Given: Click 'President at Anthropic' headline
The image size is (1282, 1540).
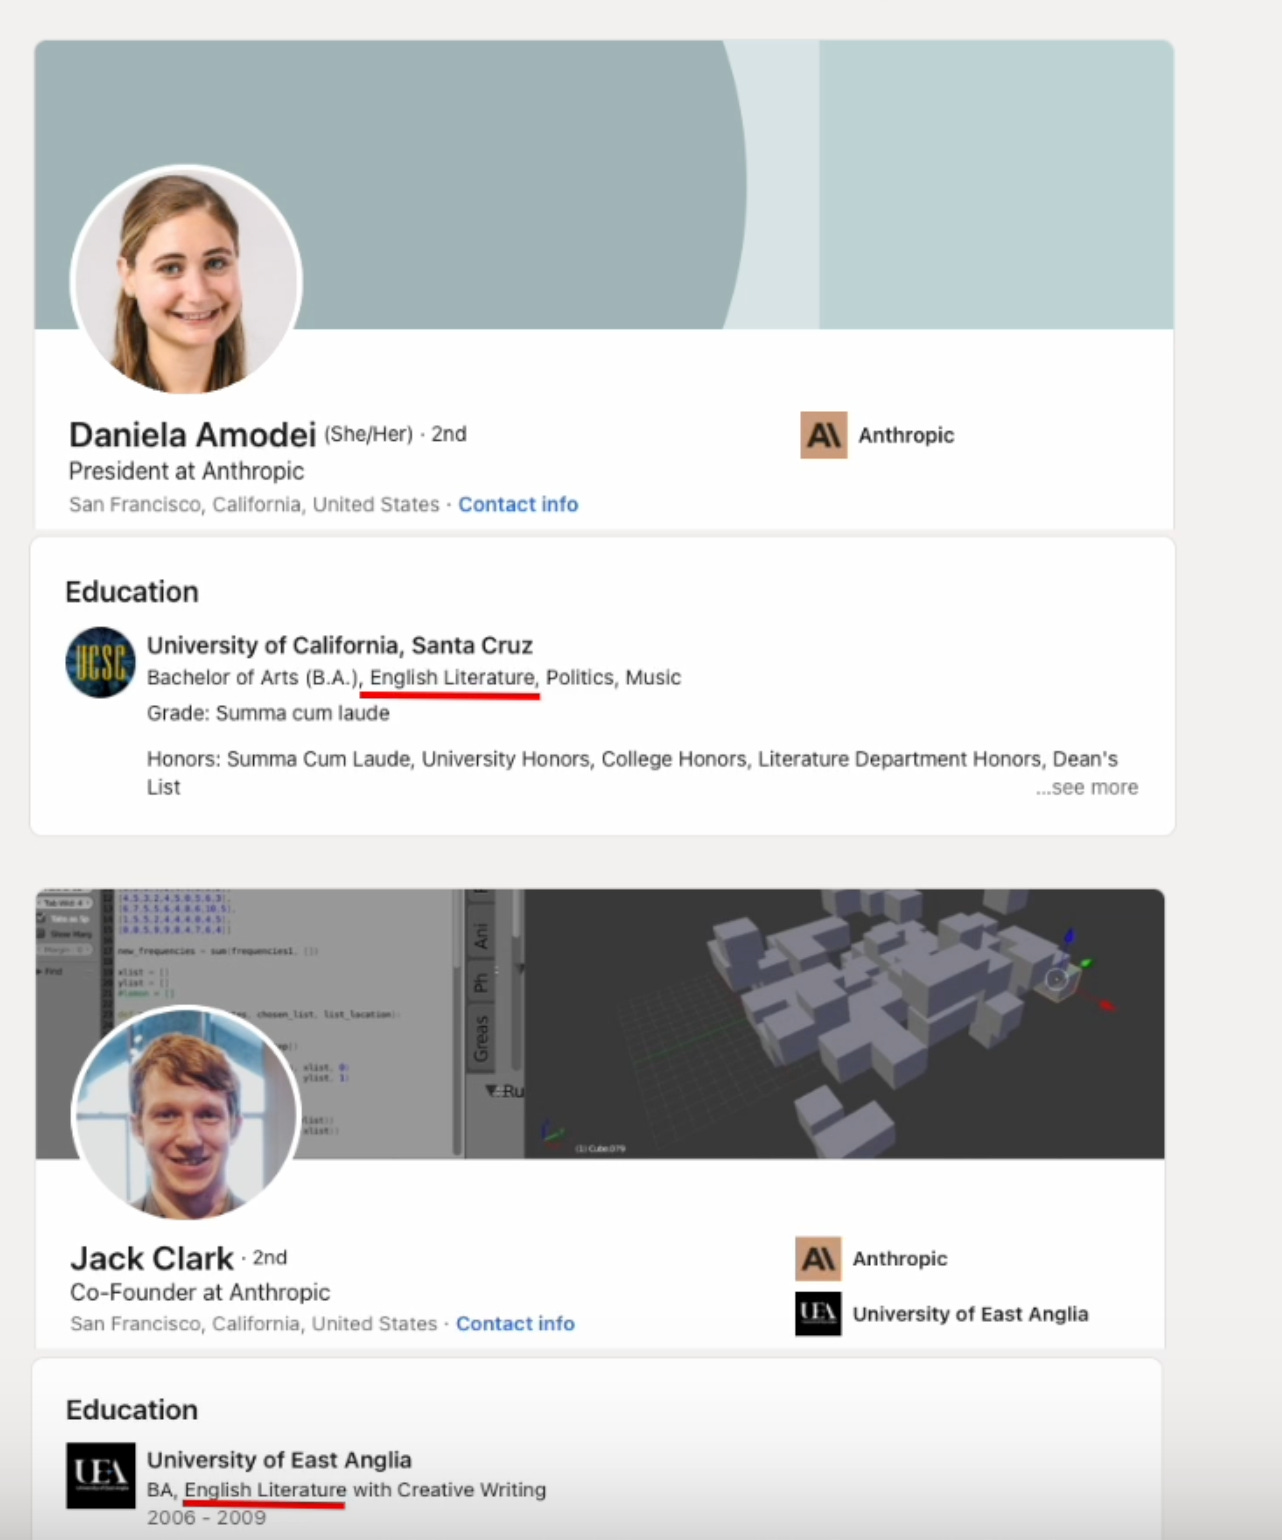Looking at the screenshot, I should click(186, 471).
